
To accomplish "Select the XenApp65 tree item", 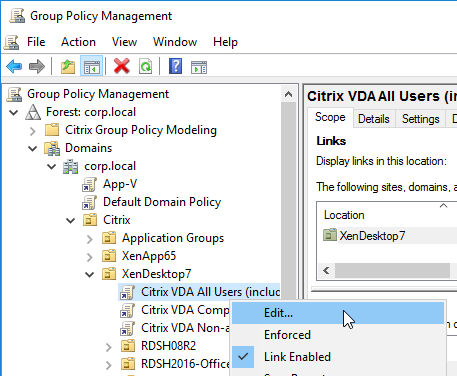I will point(149,256).
